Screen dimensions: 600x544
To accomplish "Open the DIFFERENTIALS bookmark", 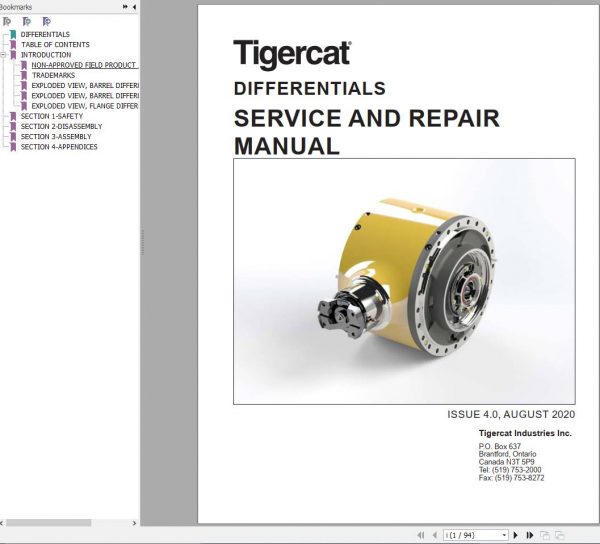I will coord(45,34).
